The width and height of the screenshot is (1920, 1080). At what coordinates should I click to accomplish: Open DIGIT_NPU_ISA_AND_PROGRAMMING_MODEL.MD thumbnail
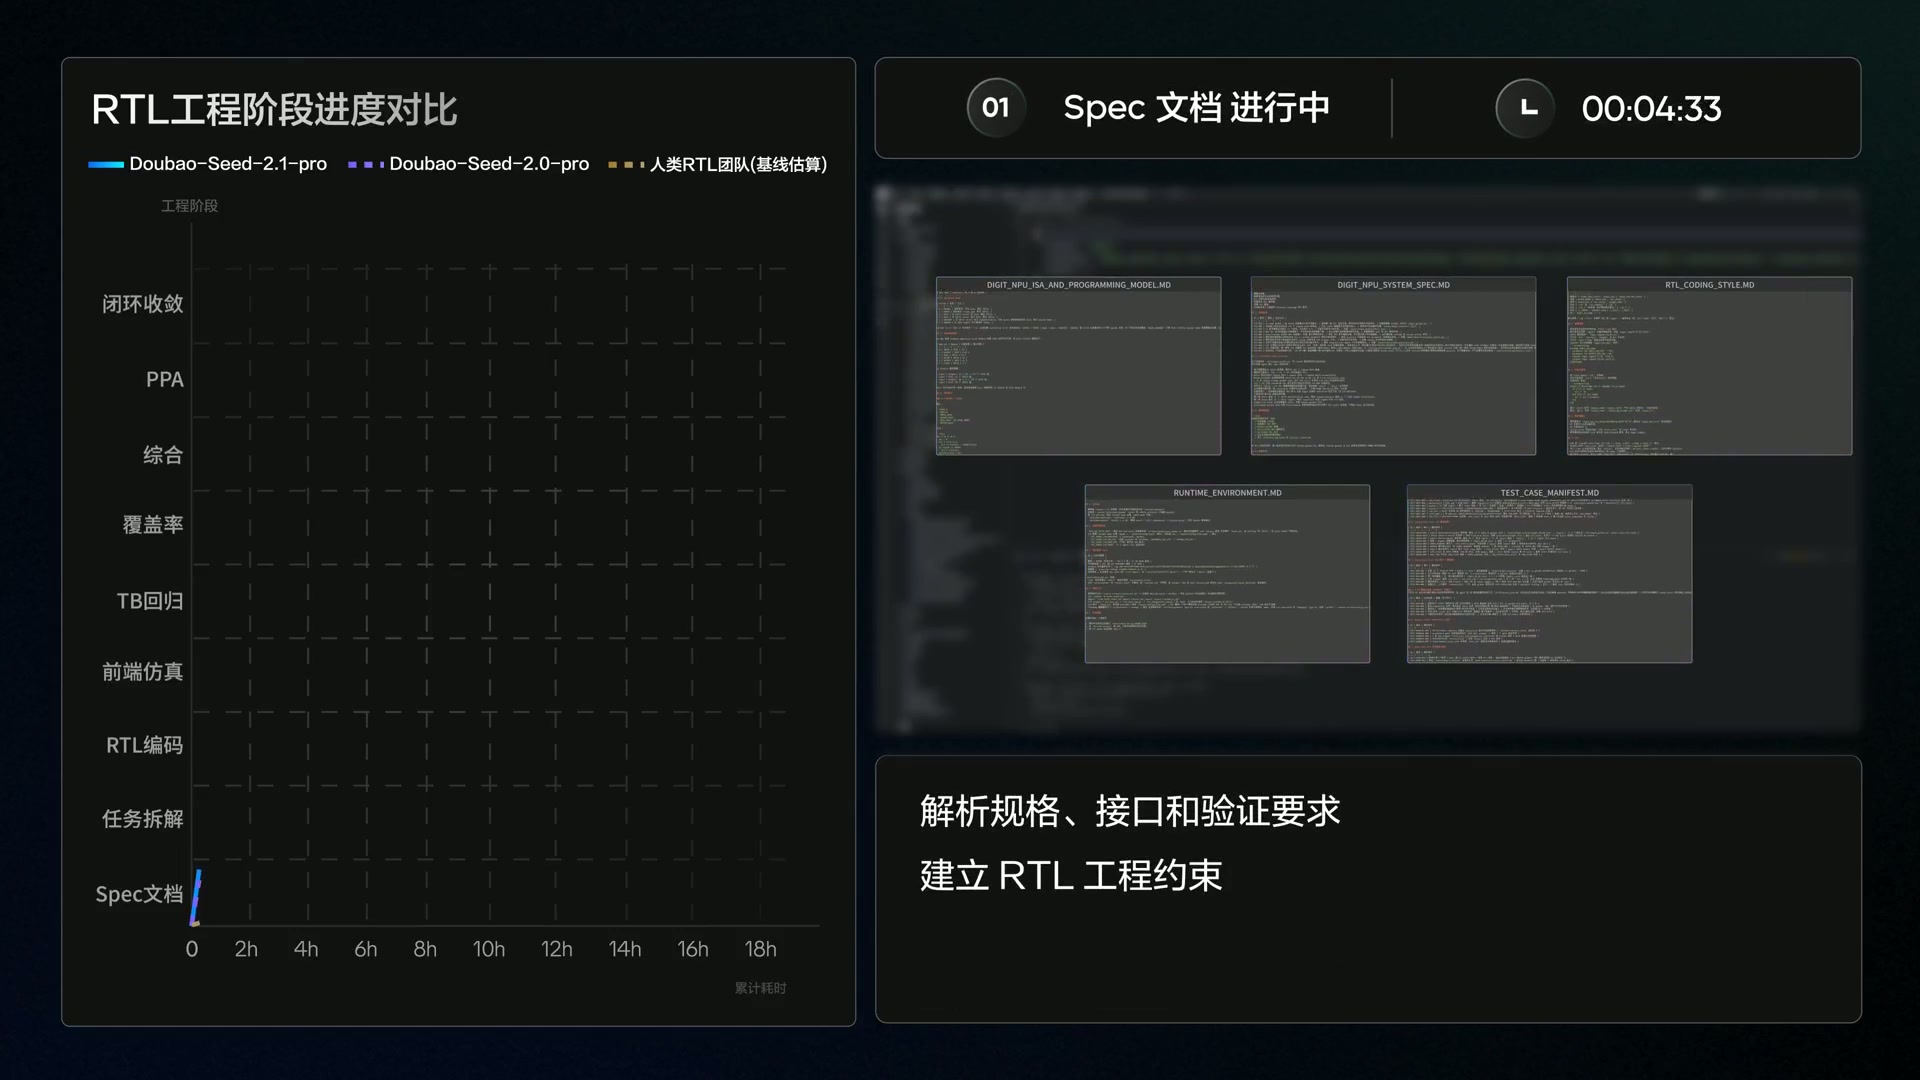pyautogui.click(x=1078, y=366)
